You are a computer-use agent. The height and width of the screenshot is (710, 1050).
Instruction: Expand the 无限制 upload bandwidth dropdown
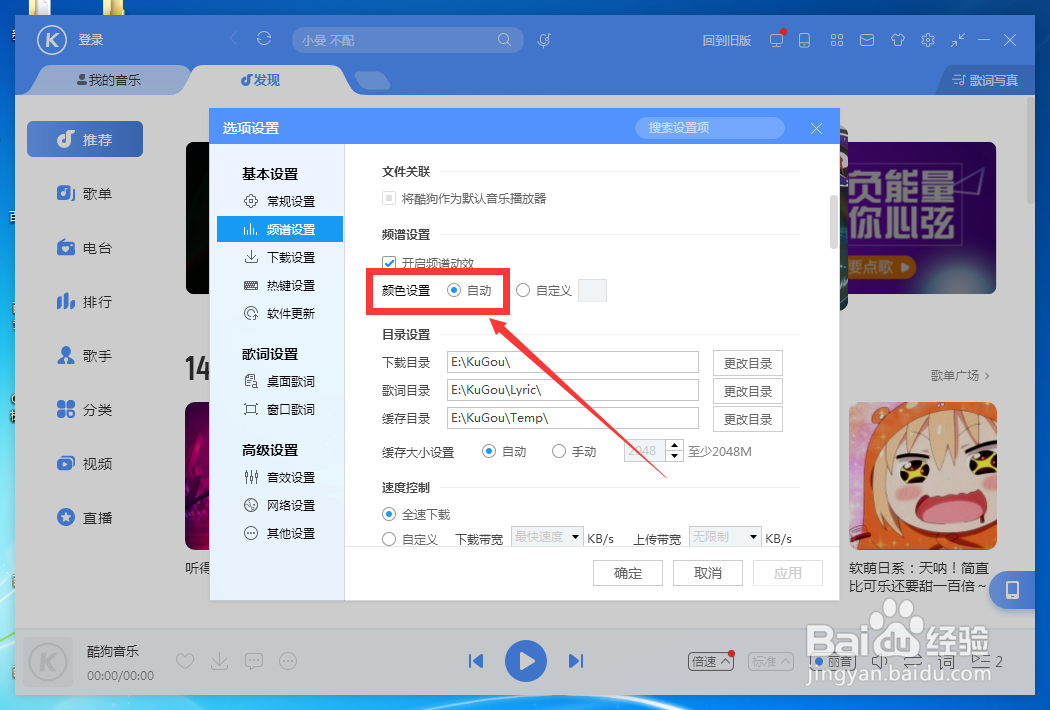[724, 536]
